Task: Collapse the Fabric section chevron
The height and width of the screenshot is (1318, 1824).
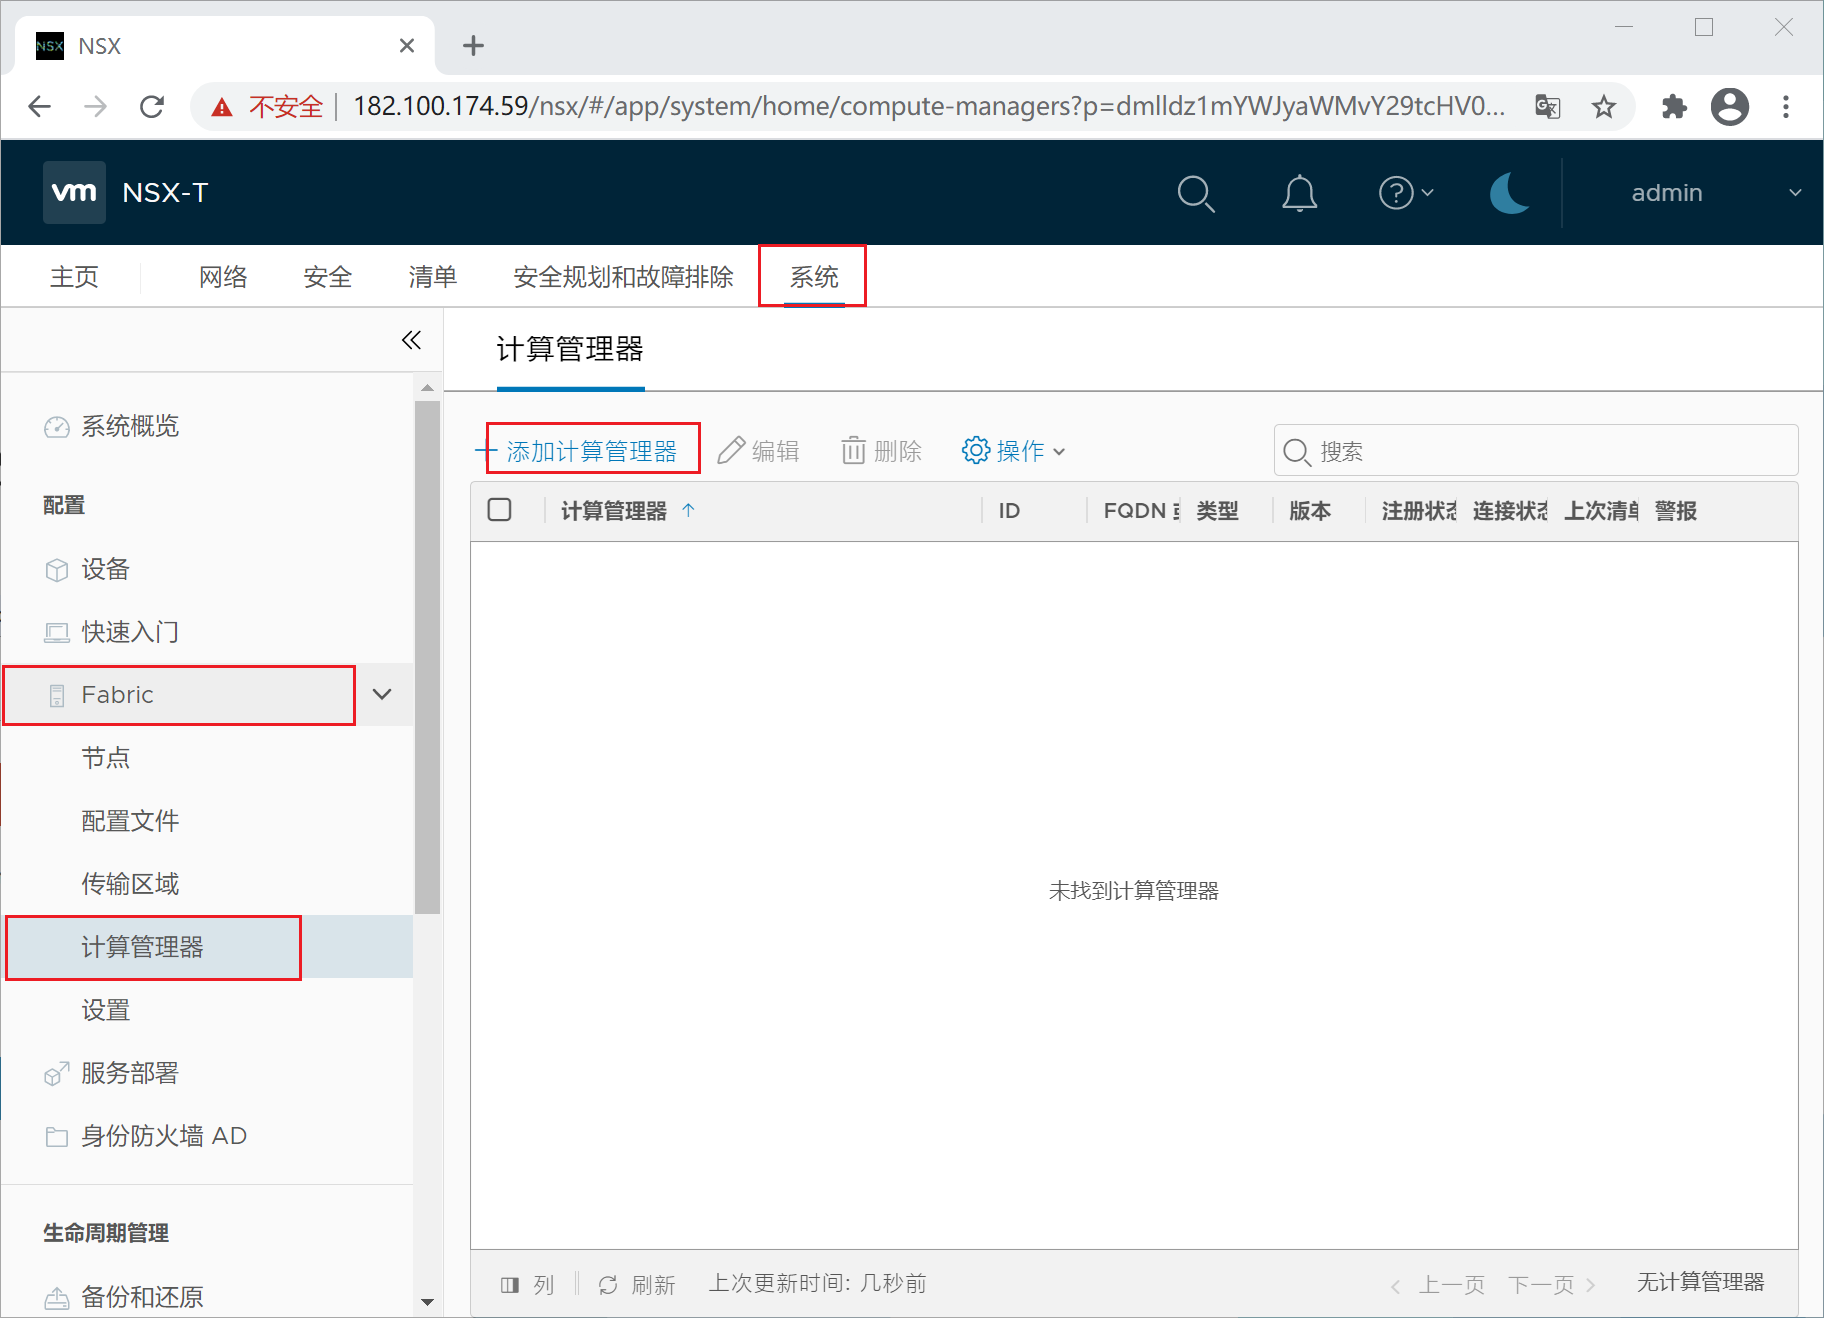Action: click(x=382, y=694)
